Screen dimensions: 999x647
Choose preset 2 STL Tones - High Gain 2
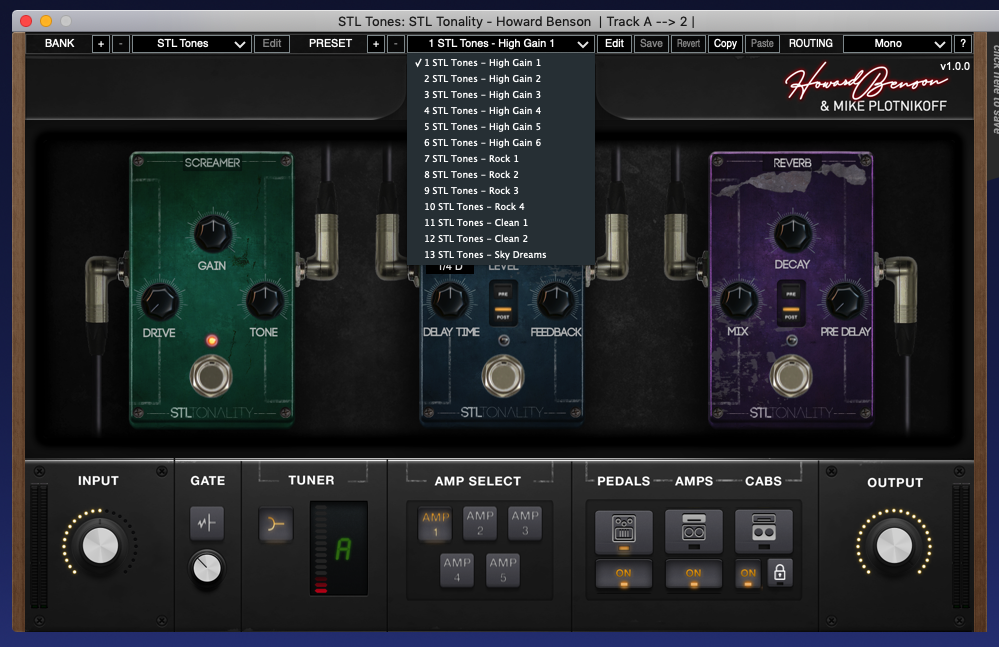501,78
